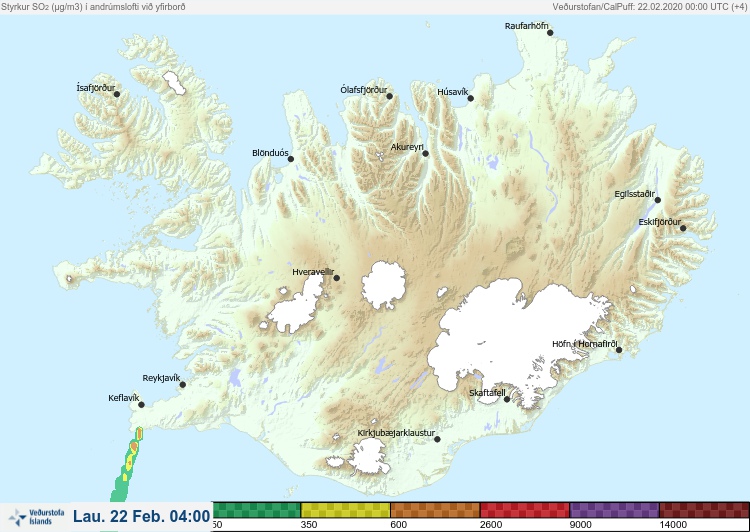Click the Raufarhöfn station dot
Screen dimensions: 750x532
[550, 33]
